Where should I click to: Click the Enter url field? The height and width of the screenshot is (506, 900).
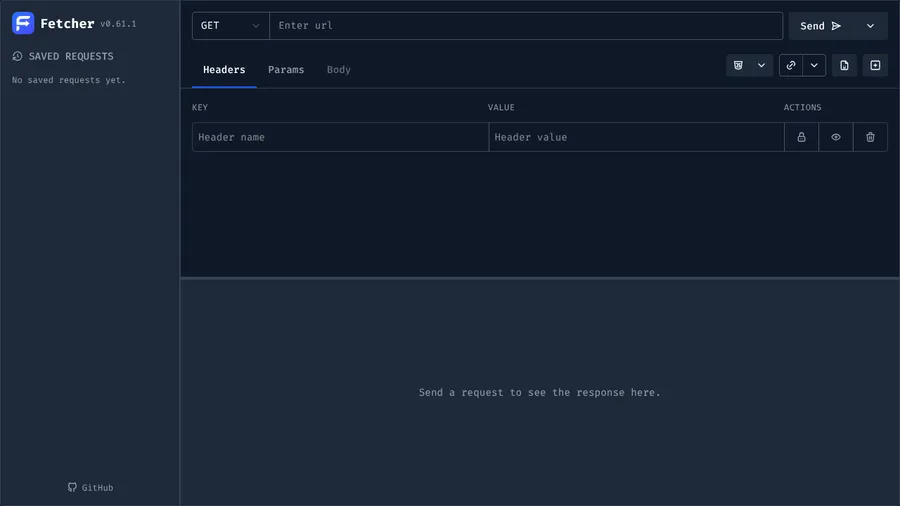(x=526, y=26)
